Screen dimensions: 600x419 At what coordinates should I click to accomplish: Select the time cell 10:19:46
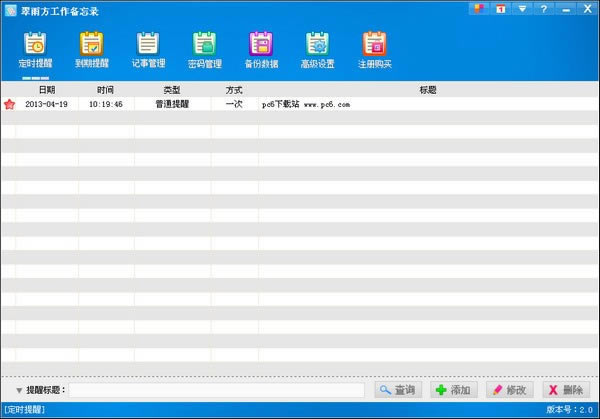coord(106,104)
